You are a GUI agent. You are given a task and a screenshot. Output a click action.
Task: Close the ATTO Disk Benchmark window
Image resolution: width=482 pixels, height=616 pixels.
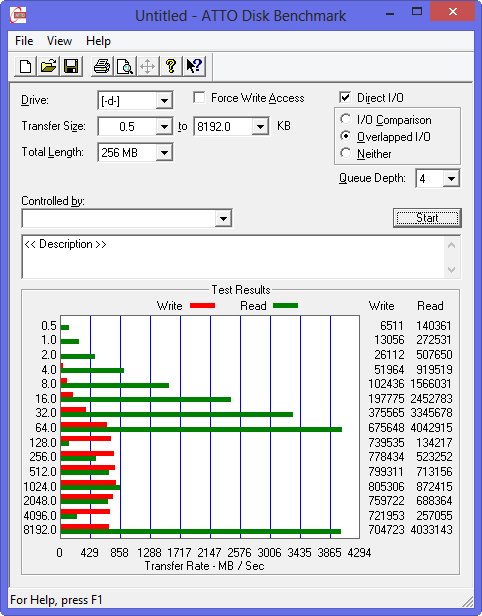click(x=453, y=13)
